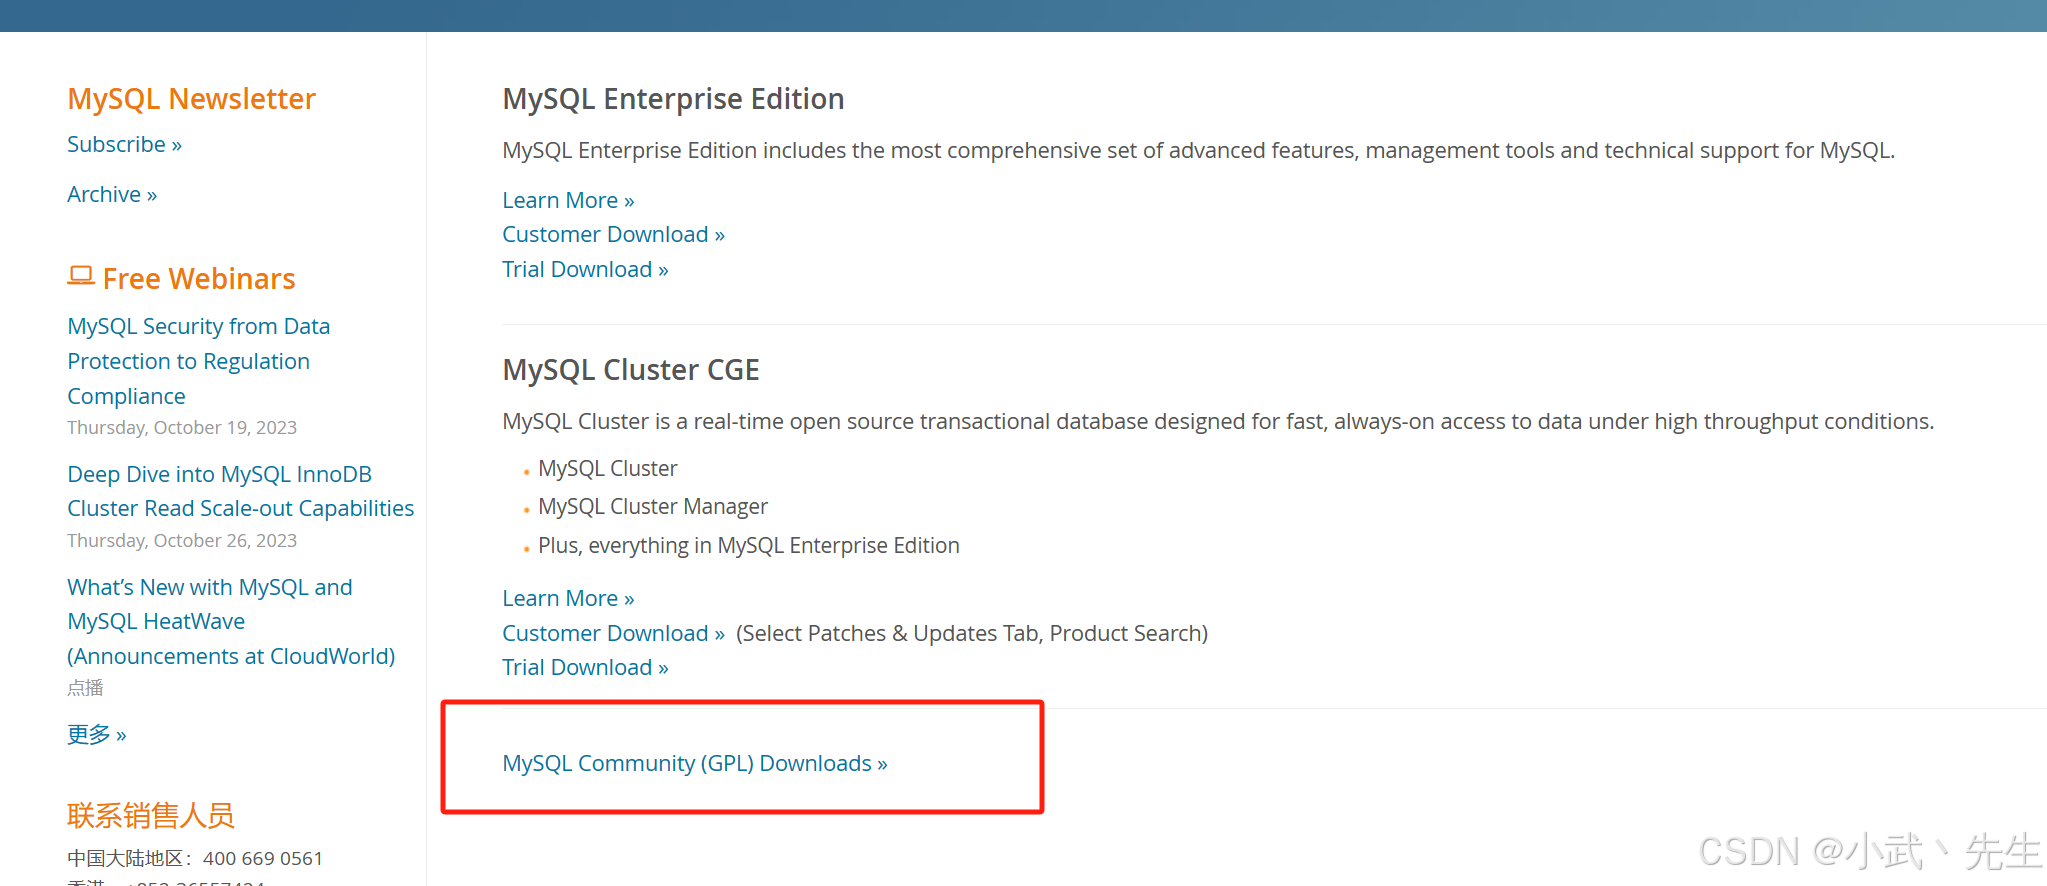This screenshot has height=886, width=2047.
Task: Click the phone number 400 669 0561
Action: [263, 859]
